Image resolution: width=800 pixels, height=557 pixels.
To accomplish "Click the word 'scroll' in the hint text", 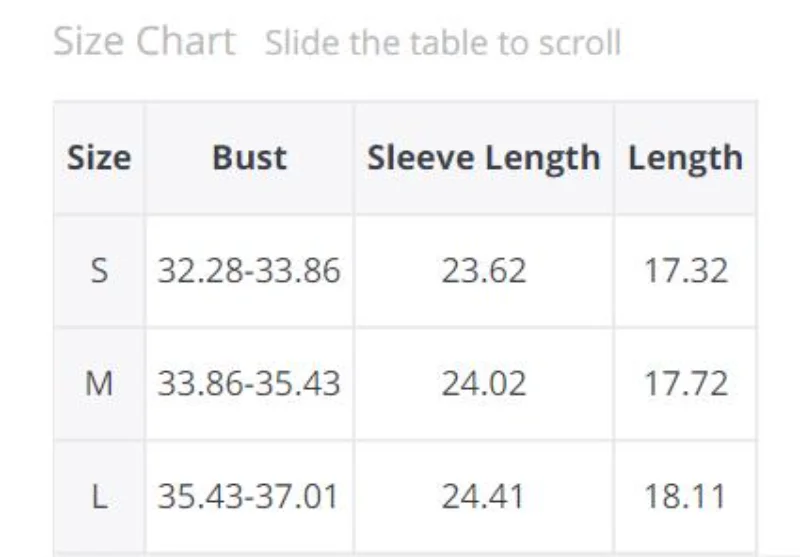I will 578,44.
